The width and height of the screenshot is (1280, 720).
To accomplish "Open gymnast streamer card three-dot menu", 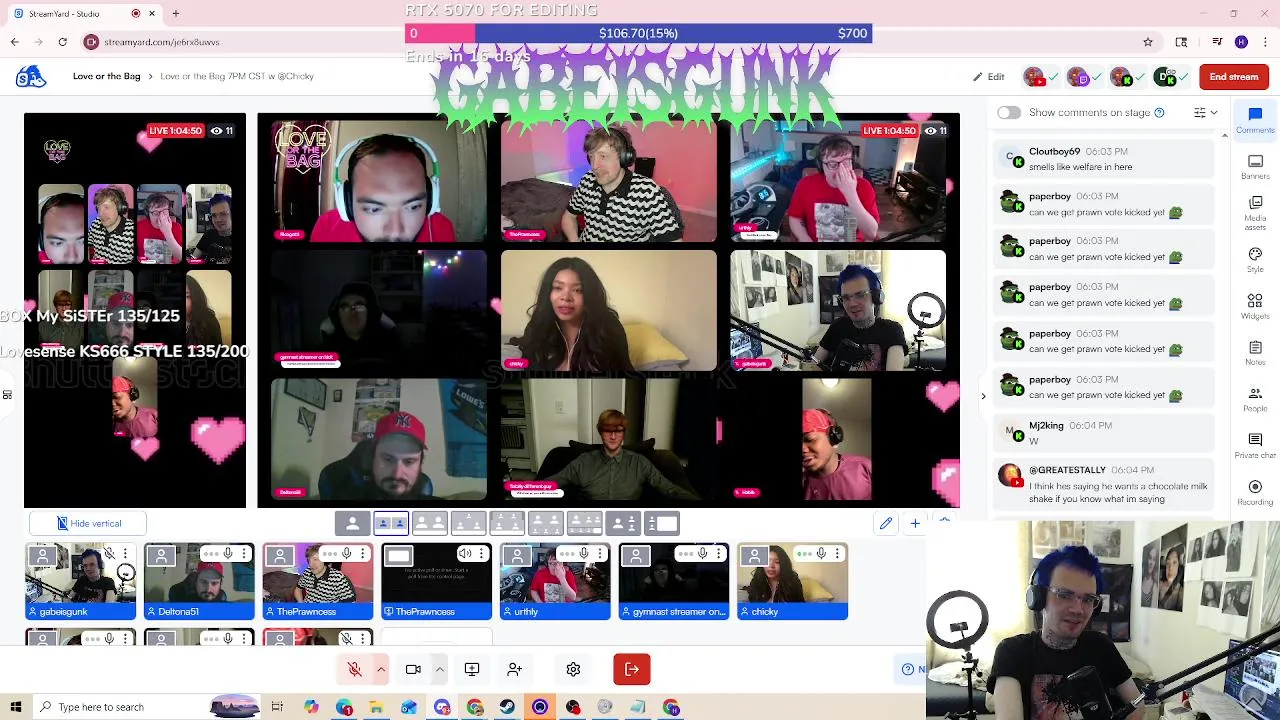I will click(x=719, y=554).
